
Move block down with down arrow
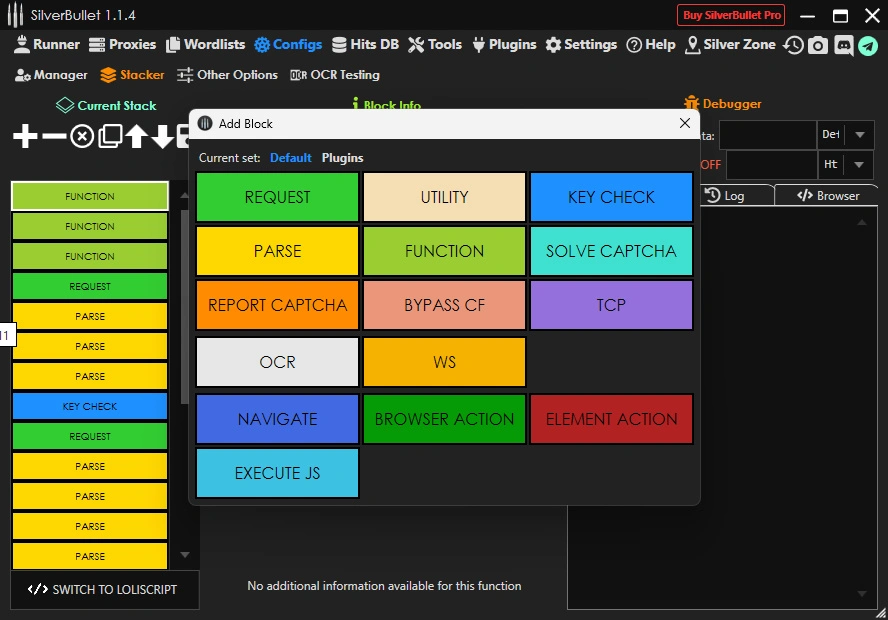click(x=163, y=136)
